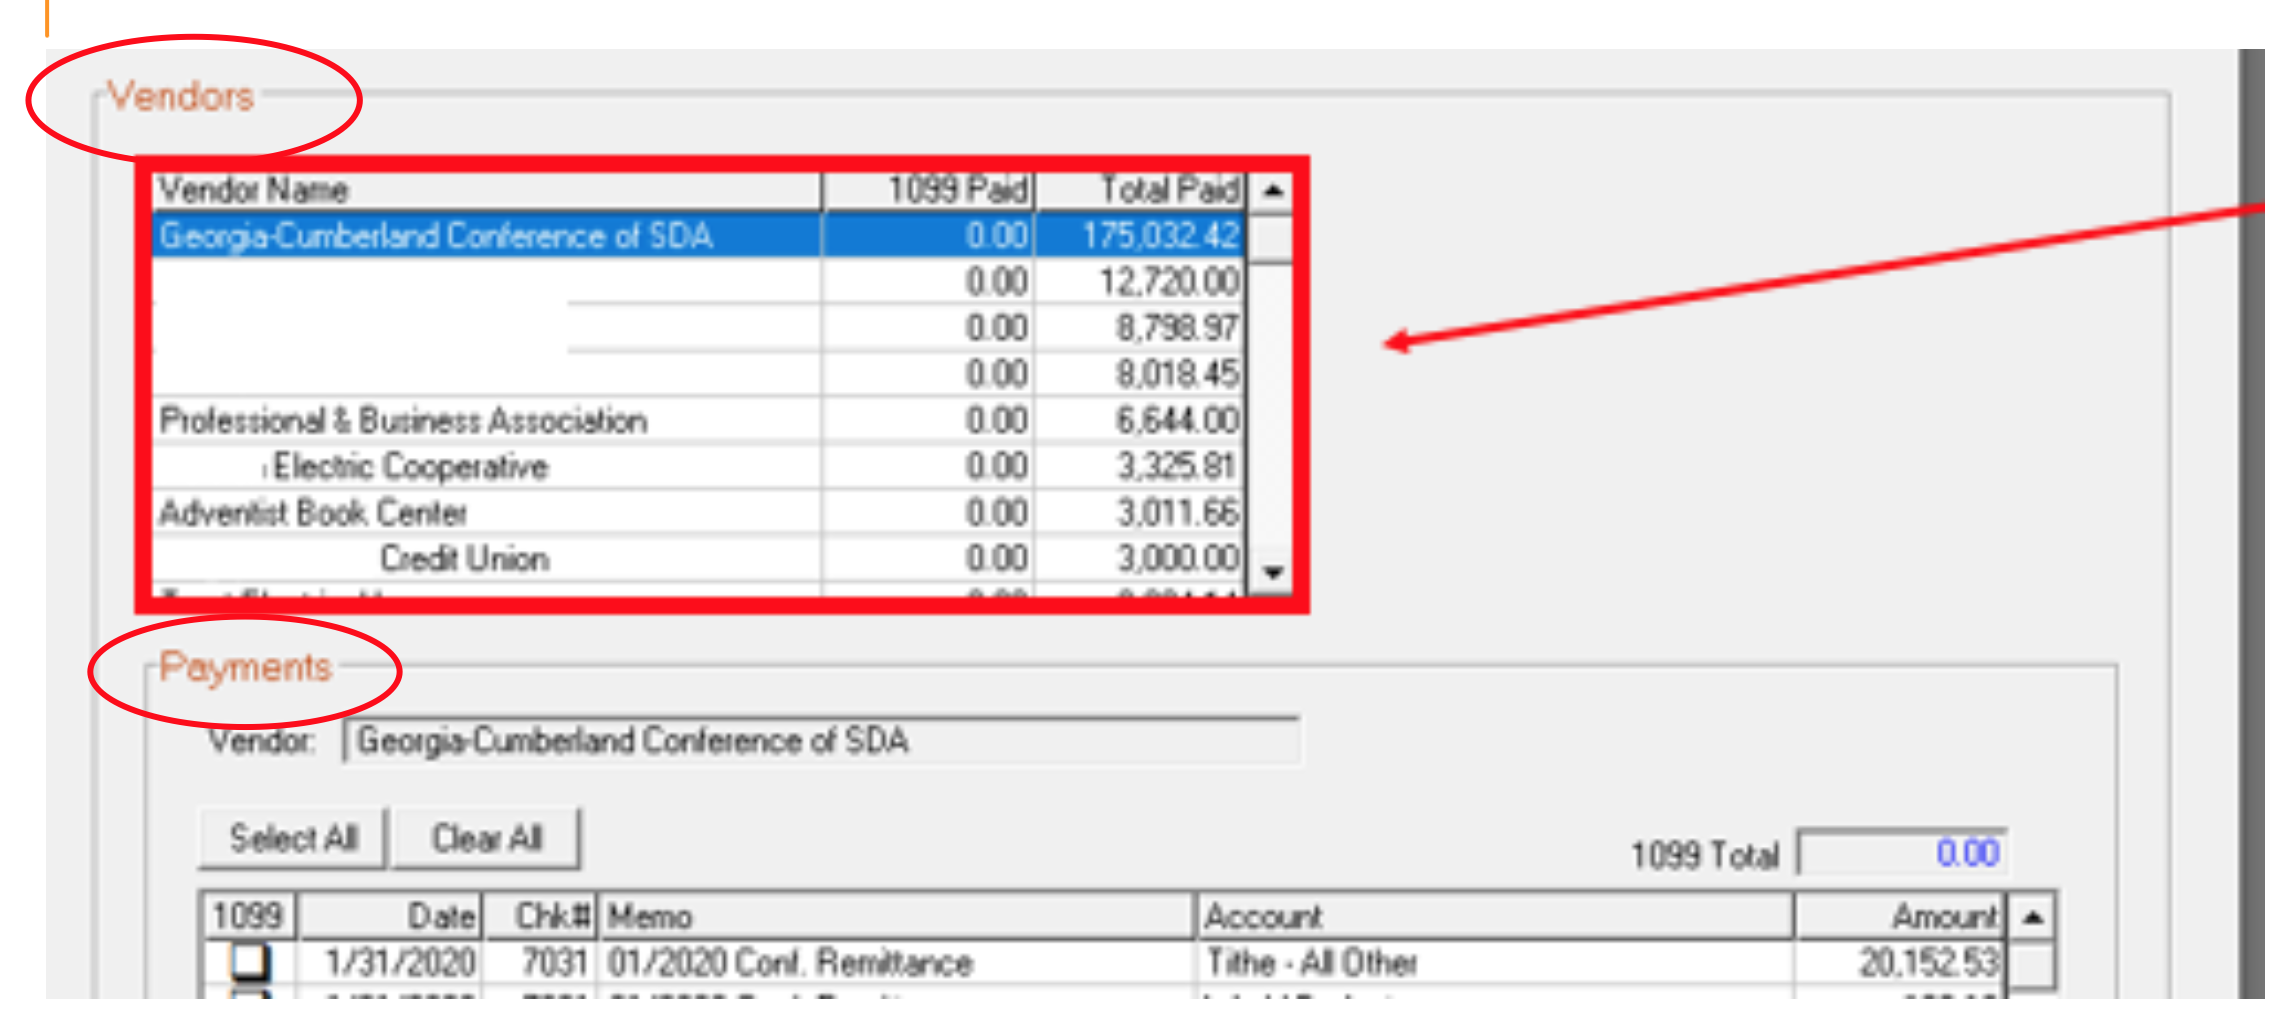Click the 1099 Total value field
The width and height of the screenshot is (2284, 1022).
(1902, 853)
